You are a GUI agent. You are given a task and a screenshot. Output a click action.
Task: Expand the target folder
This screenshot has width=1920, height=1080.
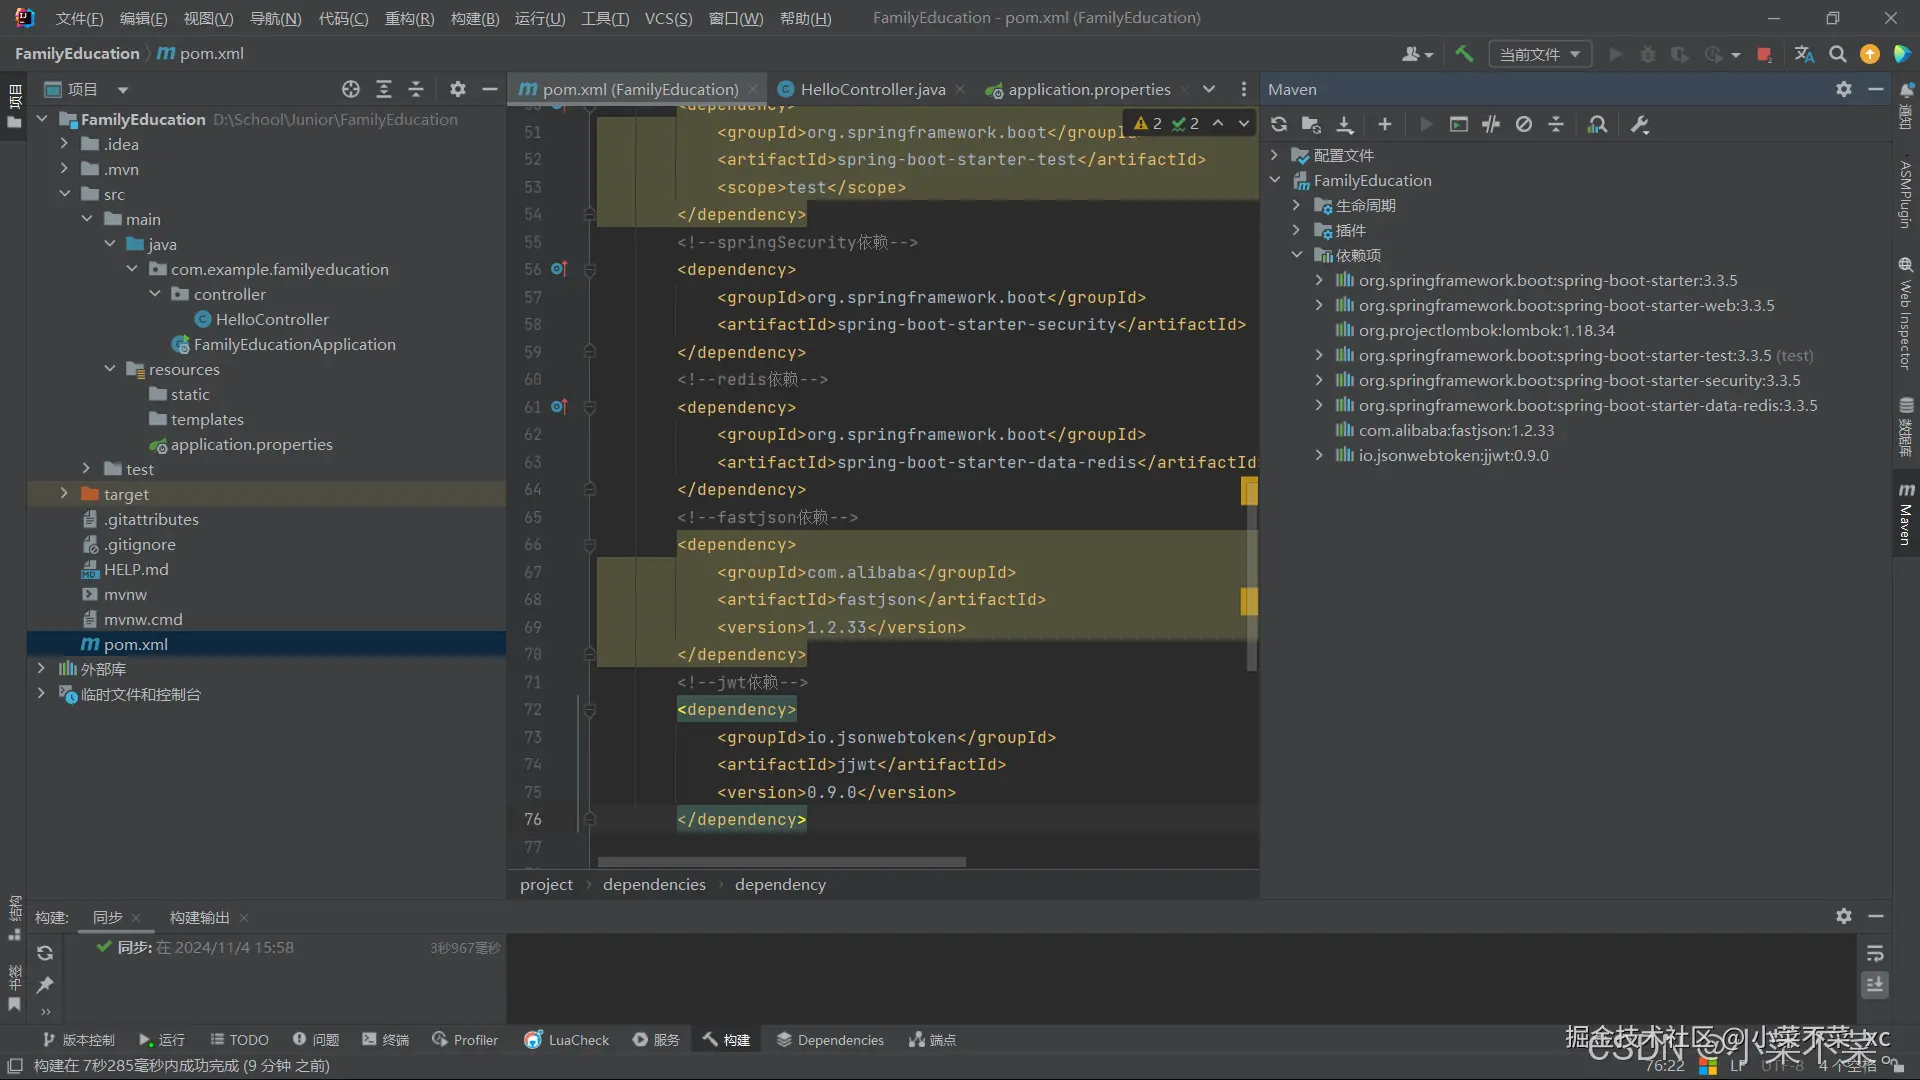tap(64, 494)
